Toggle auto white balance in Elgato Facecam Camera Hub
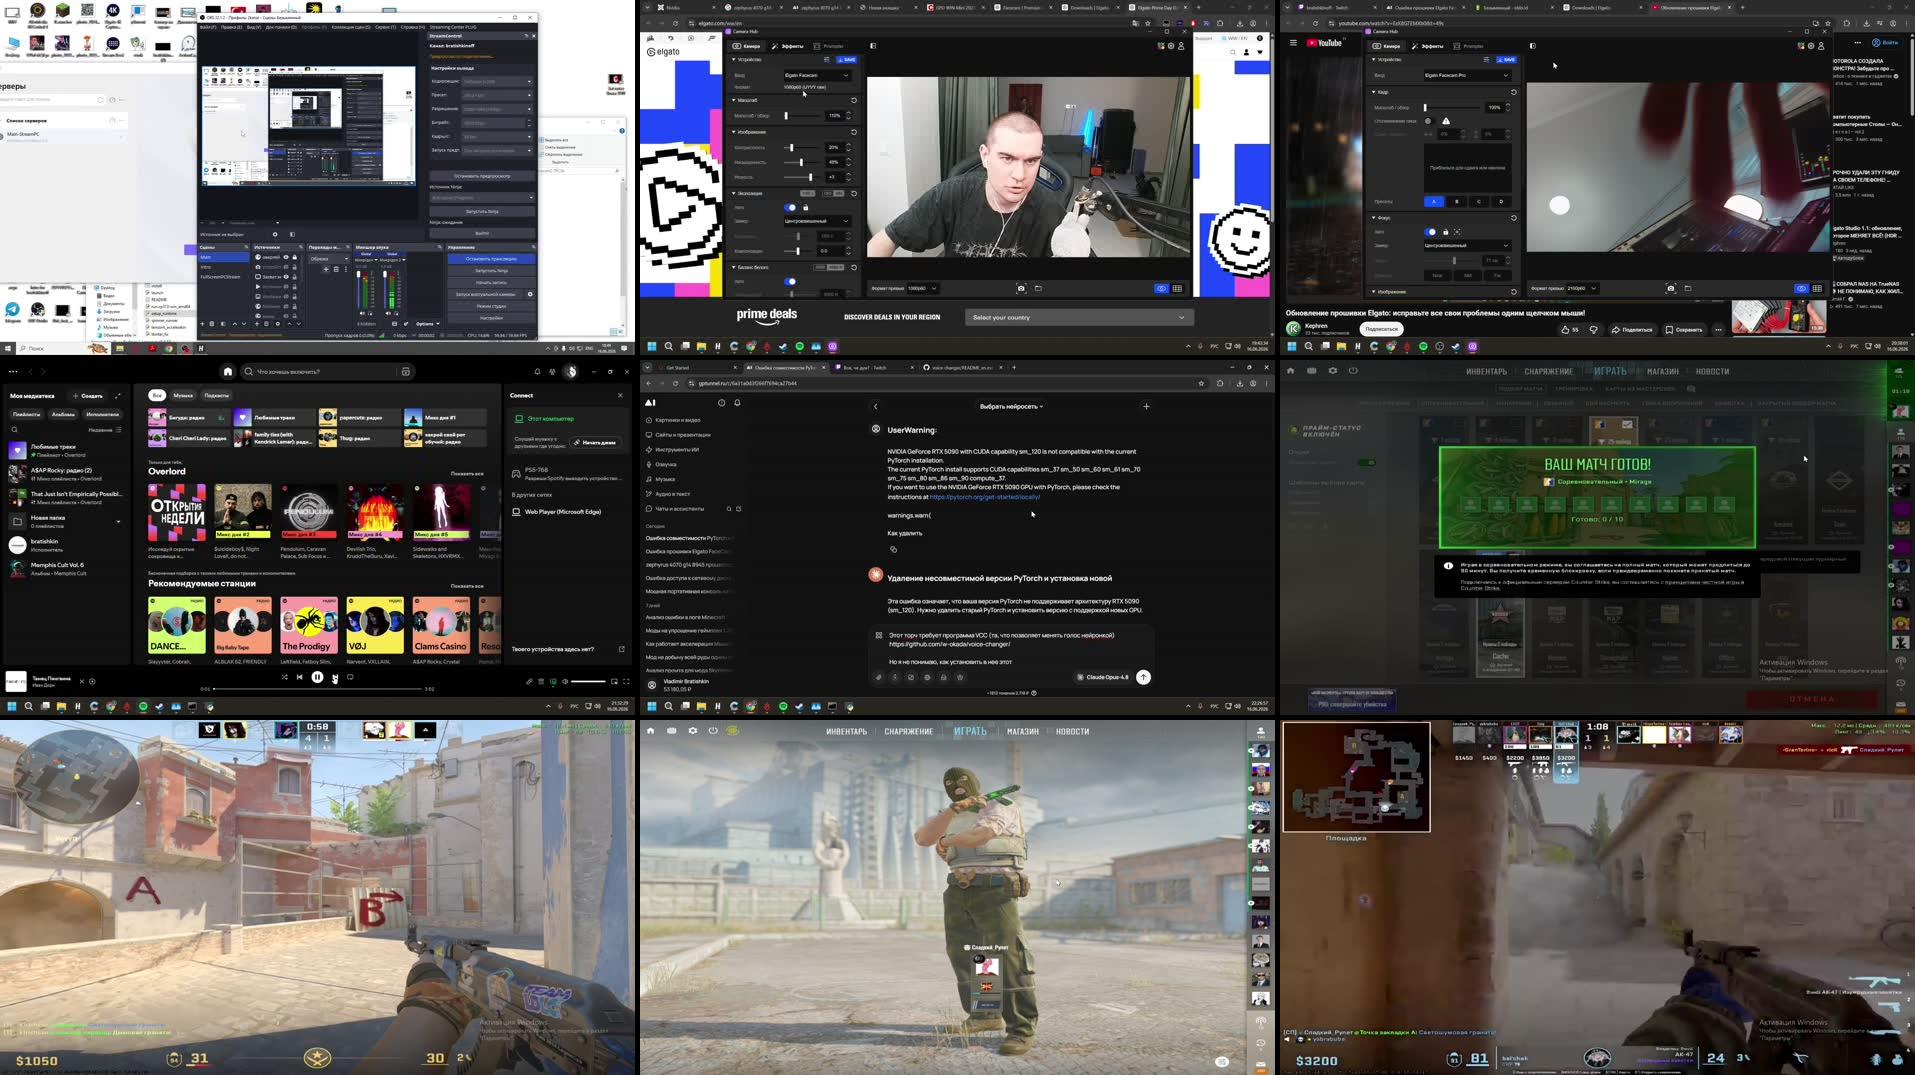Screen dimensions: 1915x1075 (790, 281)
